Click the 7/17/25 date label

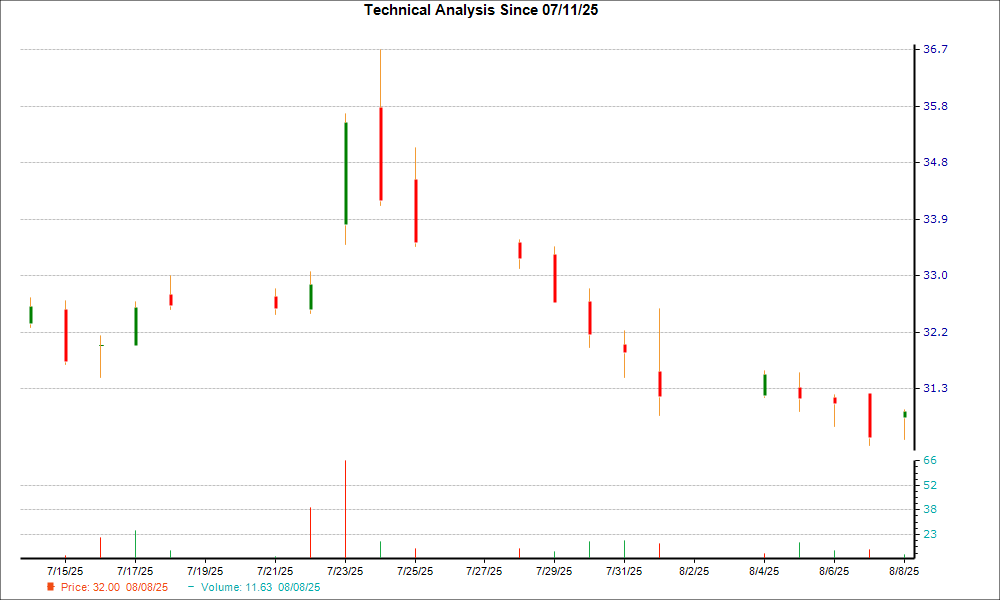(x=135, y=571)
